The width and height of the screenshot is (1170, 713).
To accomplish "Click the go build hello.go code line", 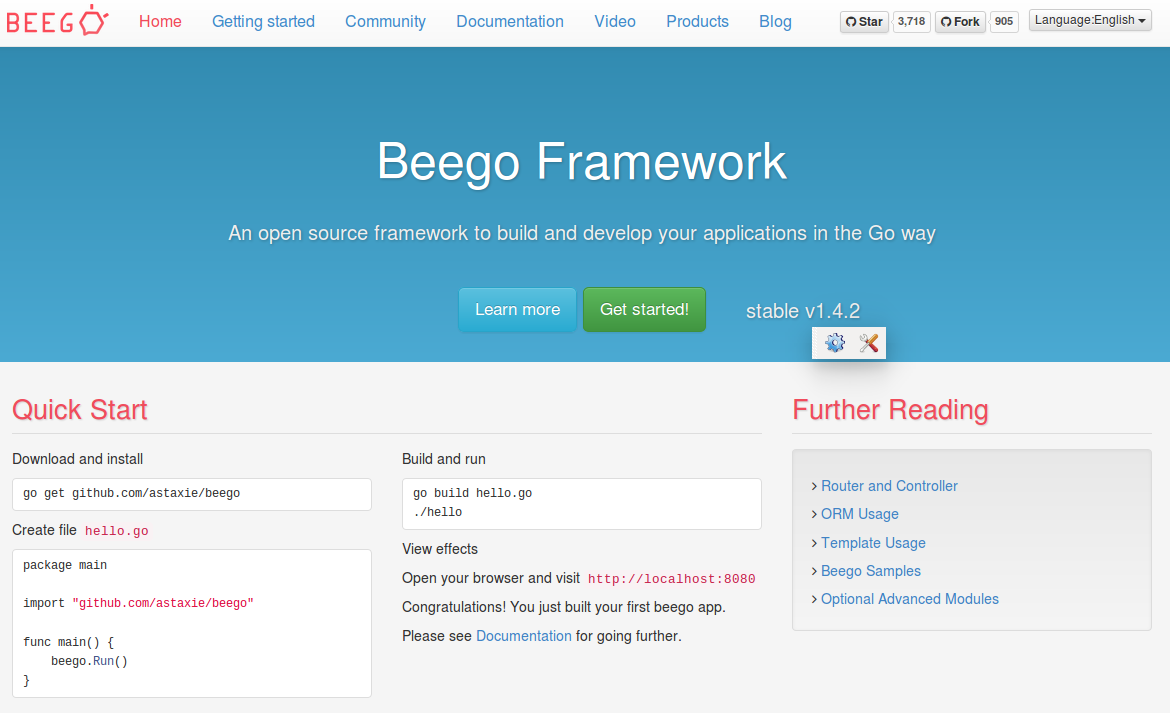I will 472,493.
